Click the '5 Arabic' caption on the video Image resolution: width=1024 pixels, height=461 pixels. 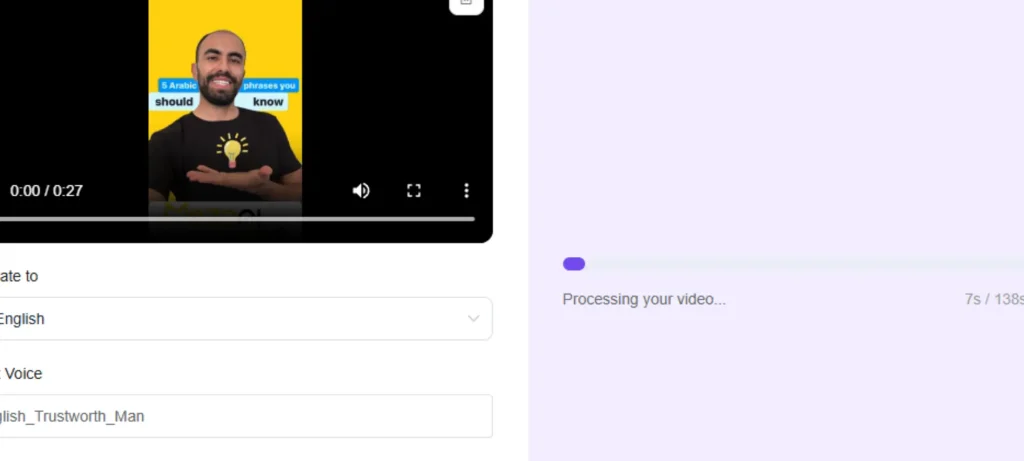[x=178, y=86]
